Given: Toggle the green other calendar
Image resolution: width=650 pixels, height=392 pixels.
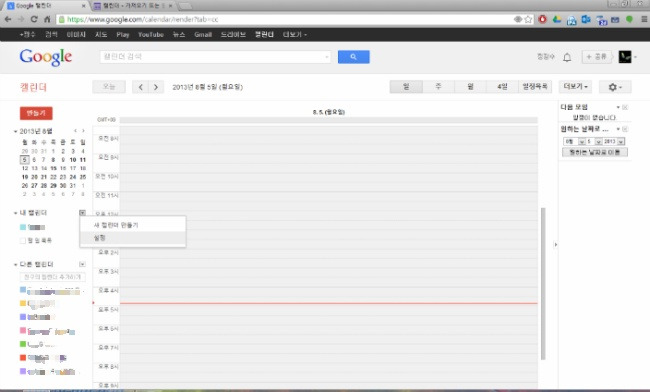Looking at the screenshot, I should [23, 344].
